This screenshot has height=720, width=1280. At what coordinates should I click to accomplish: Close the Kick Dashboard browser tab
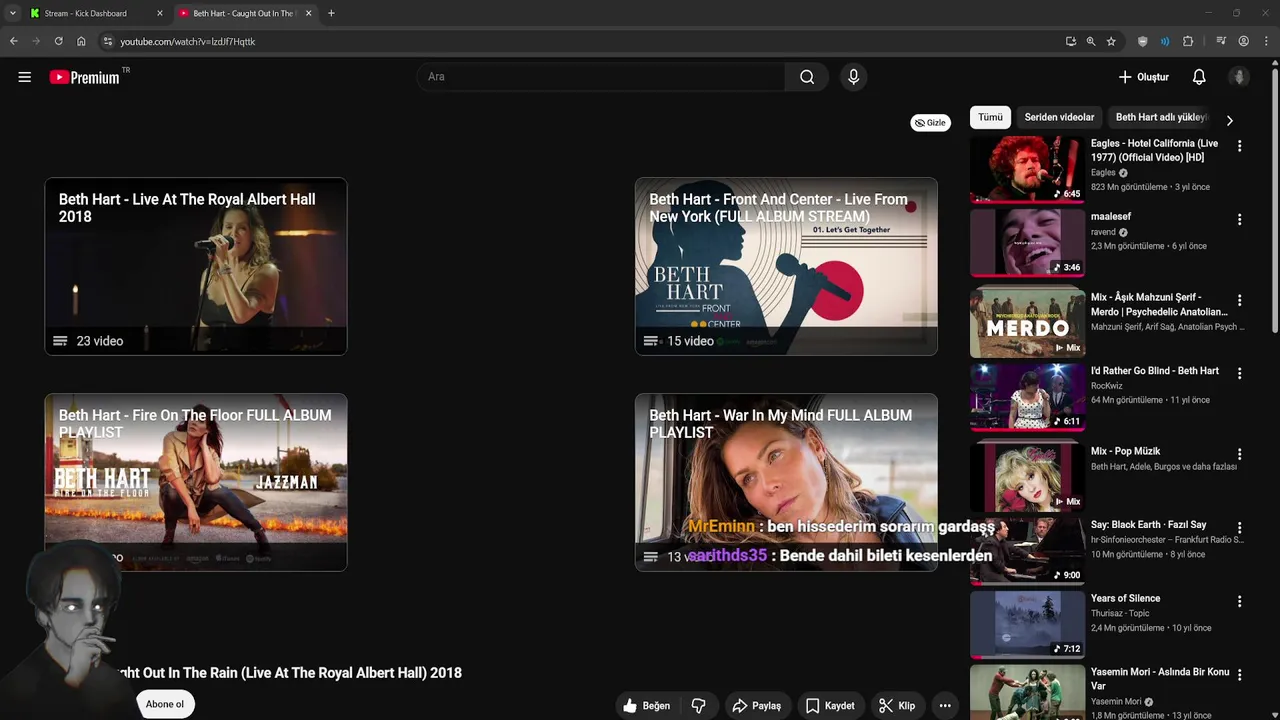(160, 13)
